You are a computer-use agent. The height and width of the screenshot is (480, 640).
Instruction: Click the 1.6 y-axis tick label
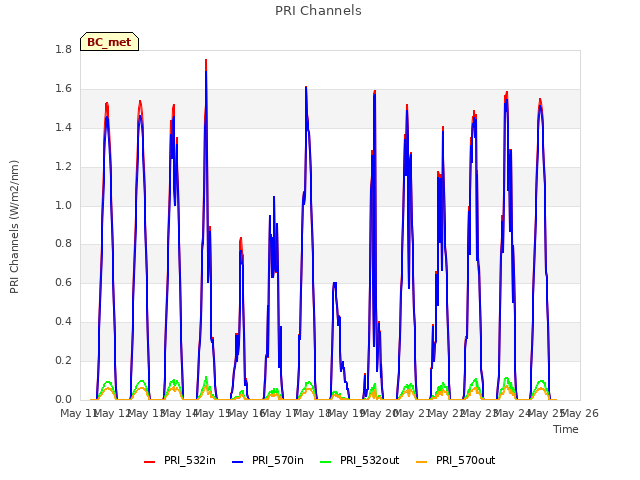[x=63, y=89]
